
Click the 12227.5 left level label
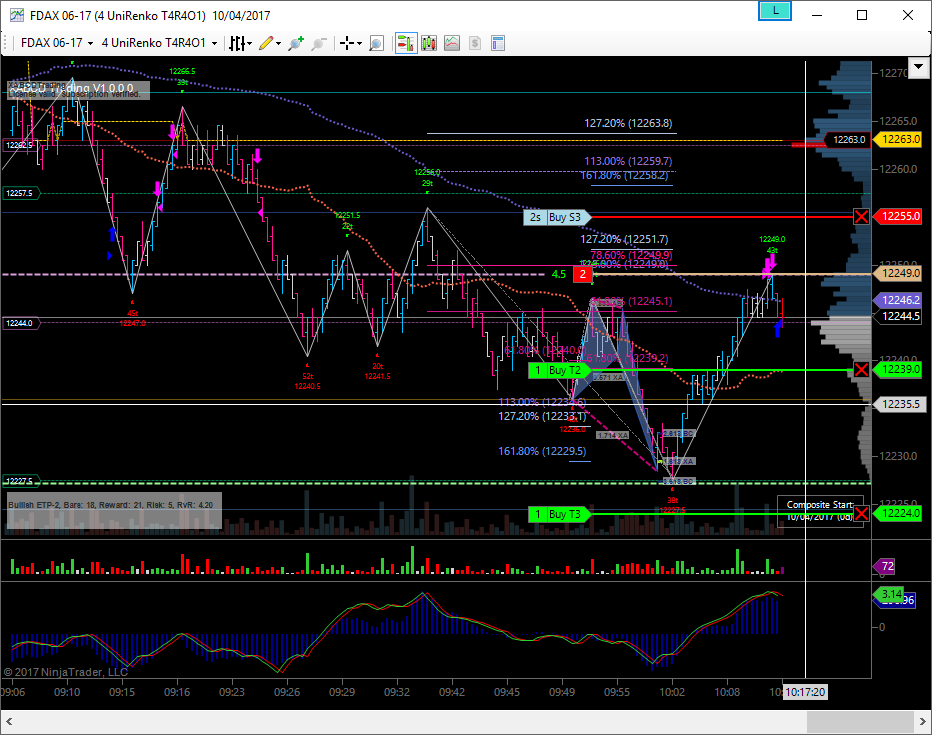[x=21, y=481]
